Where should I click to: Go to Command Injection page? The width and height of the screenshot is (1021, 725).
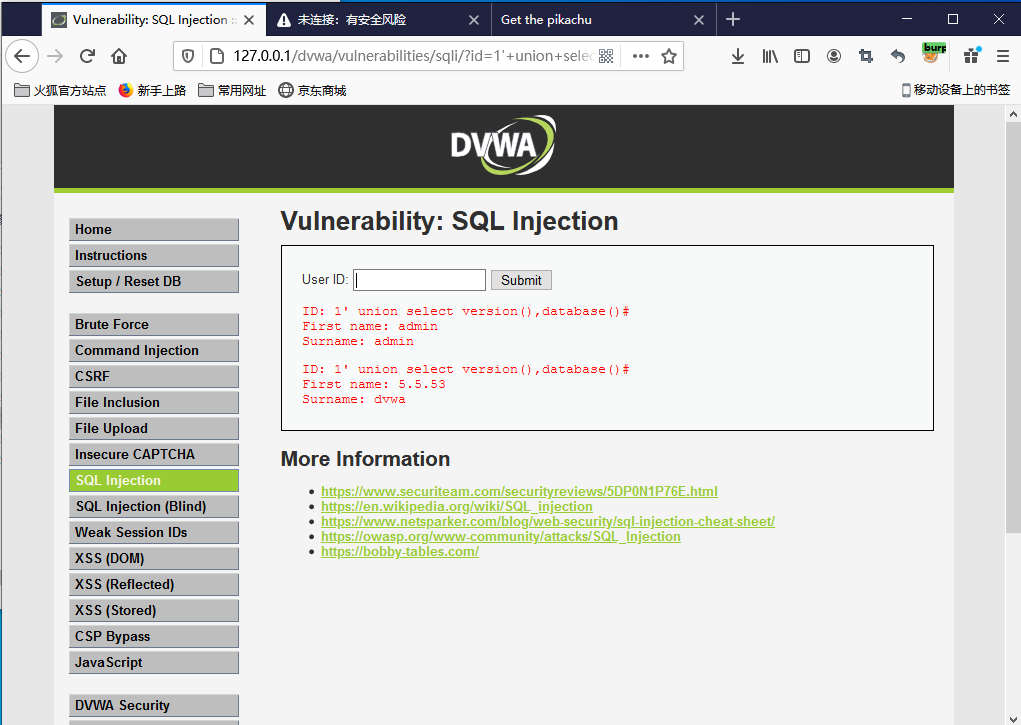[154, 350]
